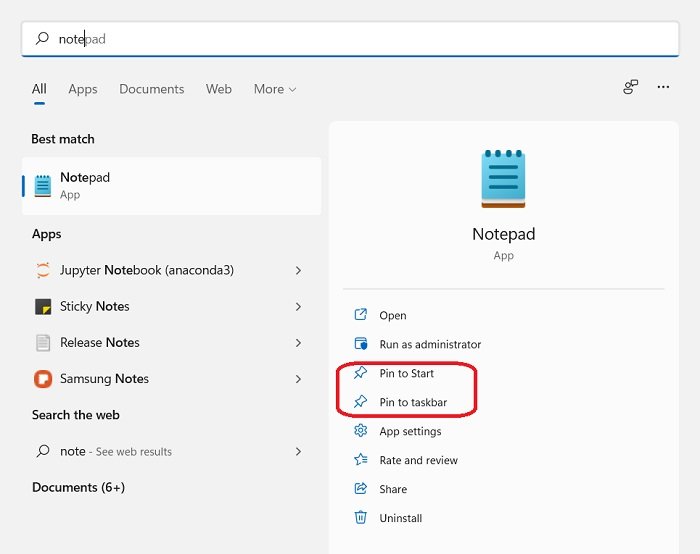Open the three-dot more options menu
The image size is (700, 554).
pyautogui.click(x=663, y=88)
